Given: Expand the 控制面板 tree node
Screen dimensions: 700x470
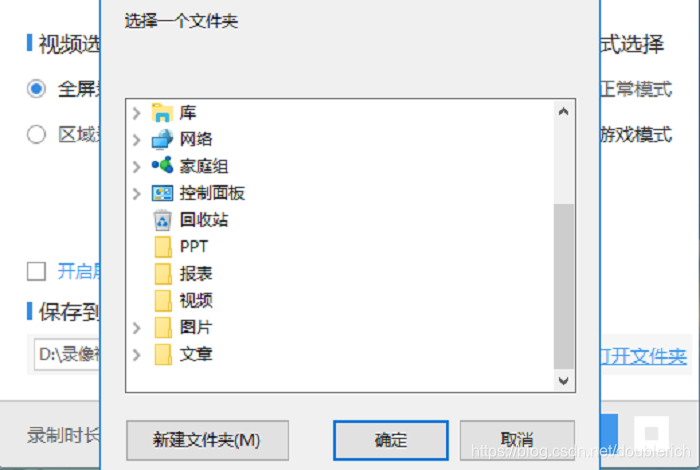Looking at the screenshot, I should [137, 194].
